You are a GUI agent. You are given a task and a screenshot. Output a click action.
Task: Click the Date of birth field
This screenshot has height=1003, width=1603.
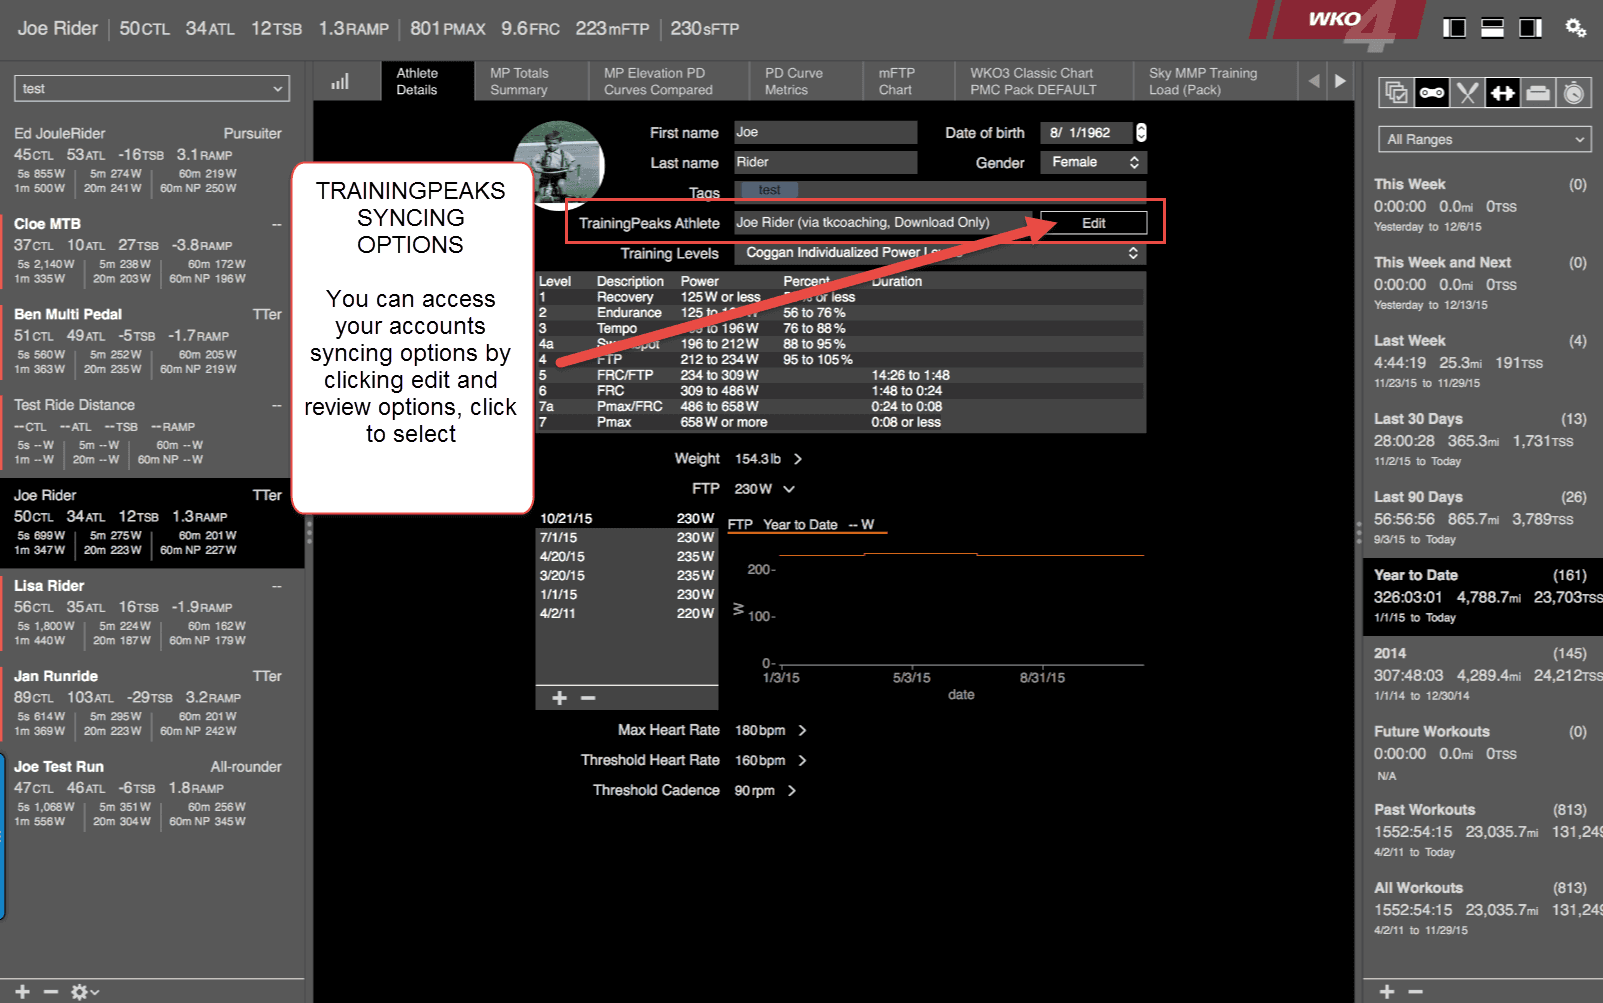[1087, 132]
